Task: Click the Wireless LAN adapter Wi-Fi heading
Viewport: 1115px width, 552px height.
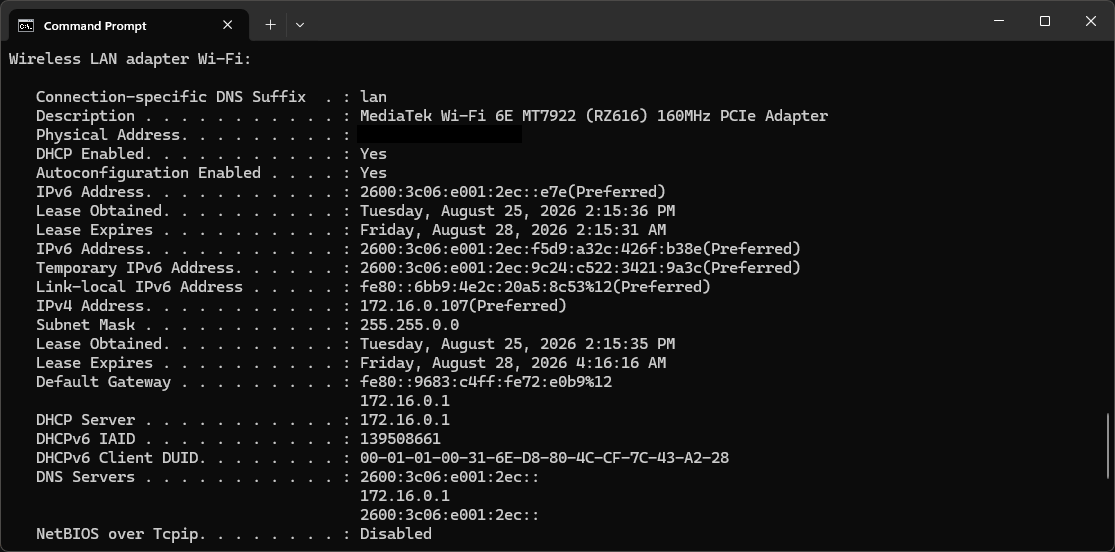Action: 130,59
